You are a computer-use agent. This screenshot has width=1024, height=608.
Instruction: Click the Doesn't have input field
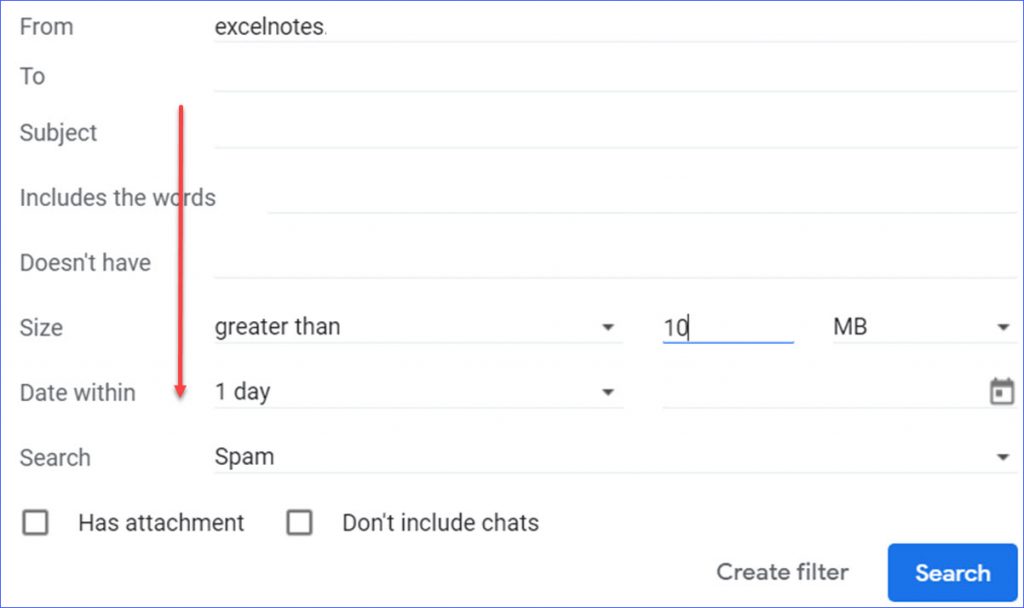(x=613, y=263)
